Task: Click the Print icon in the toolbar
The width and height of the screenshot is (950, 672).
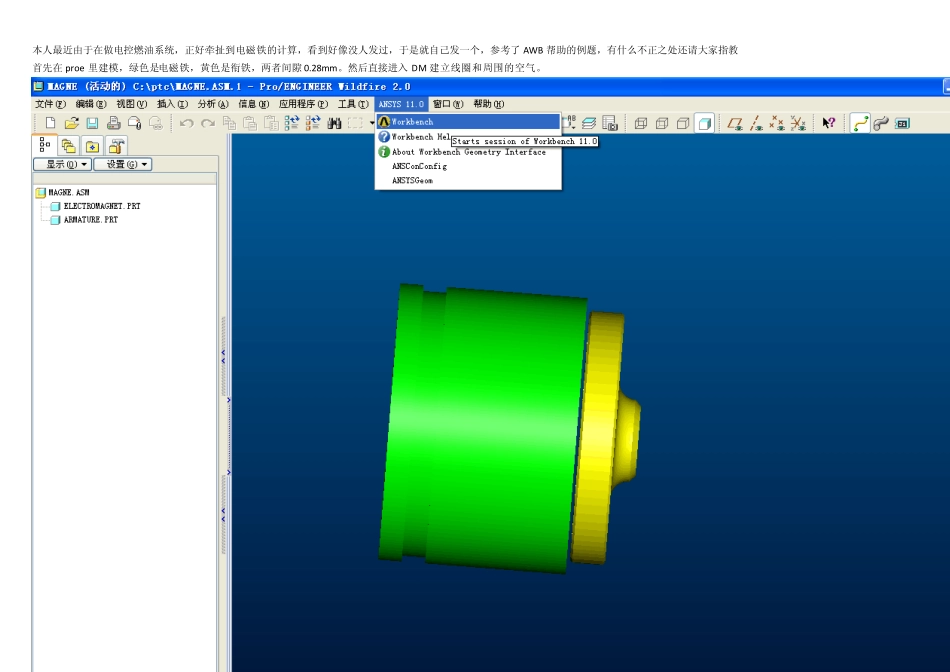Action: click(113, 123)
